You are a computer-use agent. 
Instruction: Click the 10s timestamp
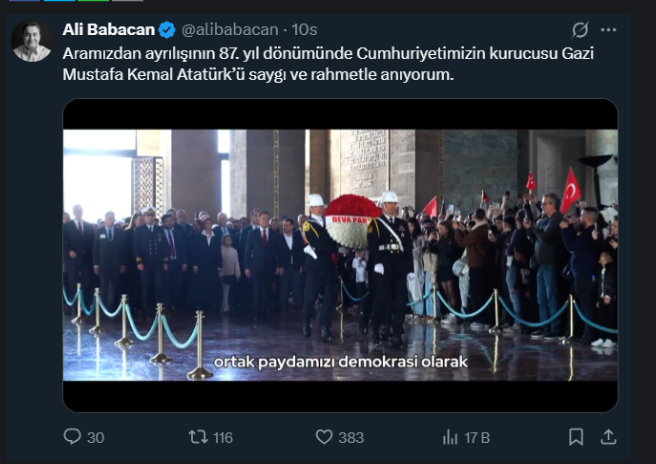pos(304,30)
